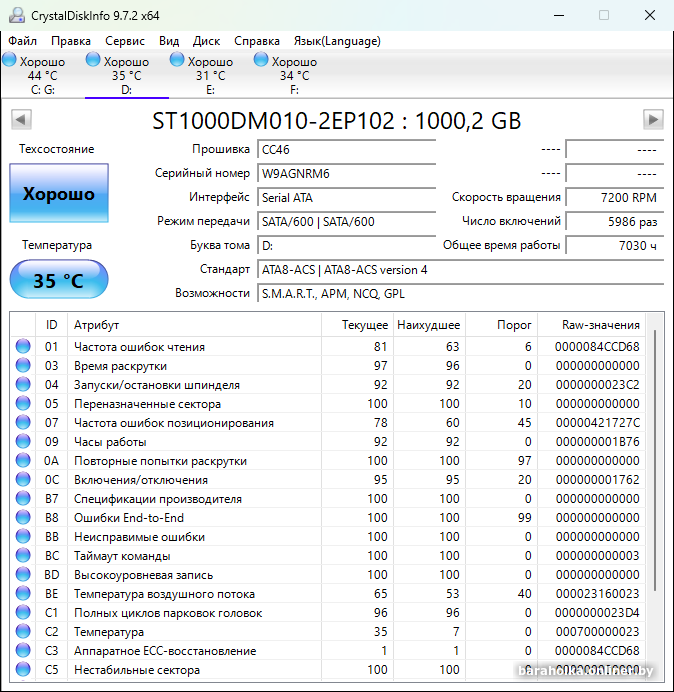674x692 pixels.
Task: Go to next disk with right arrow
Action: click(x=653, y=120)
